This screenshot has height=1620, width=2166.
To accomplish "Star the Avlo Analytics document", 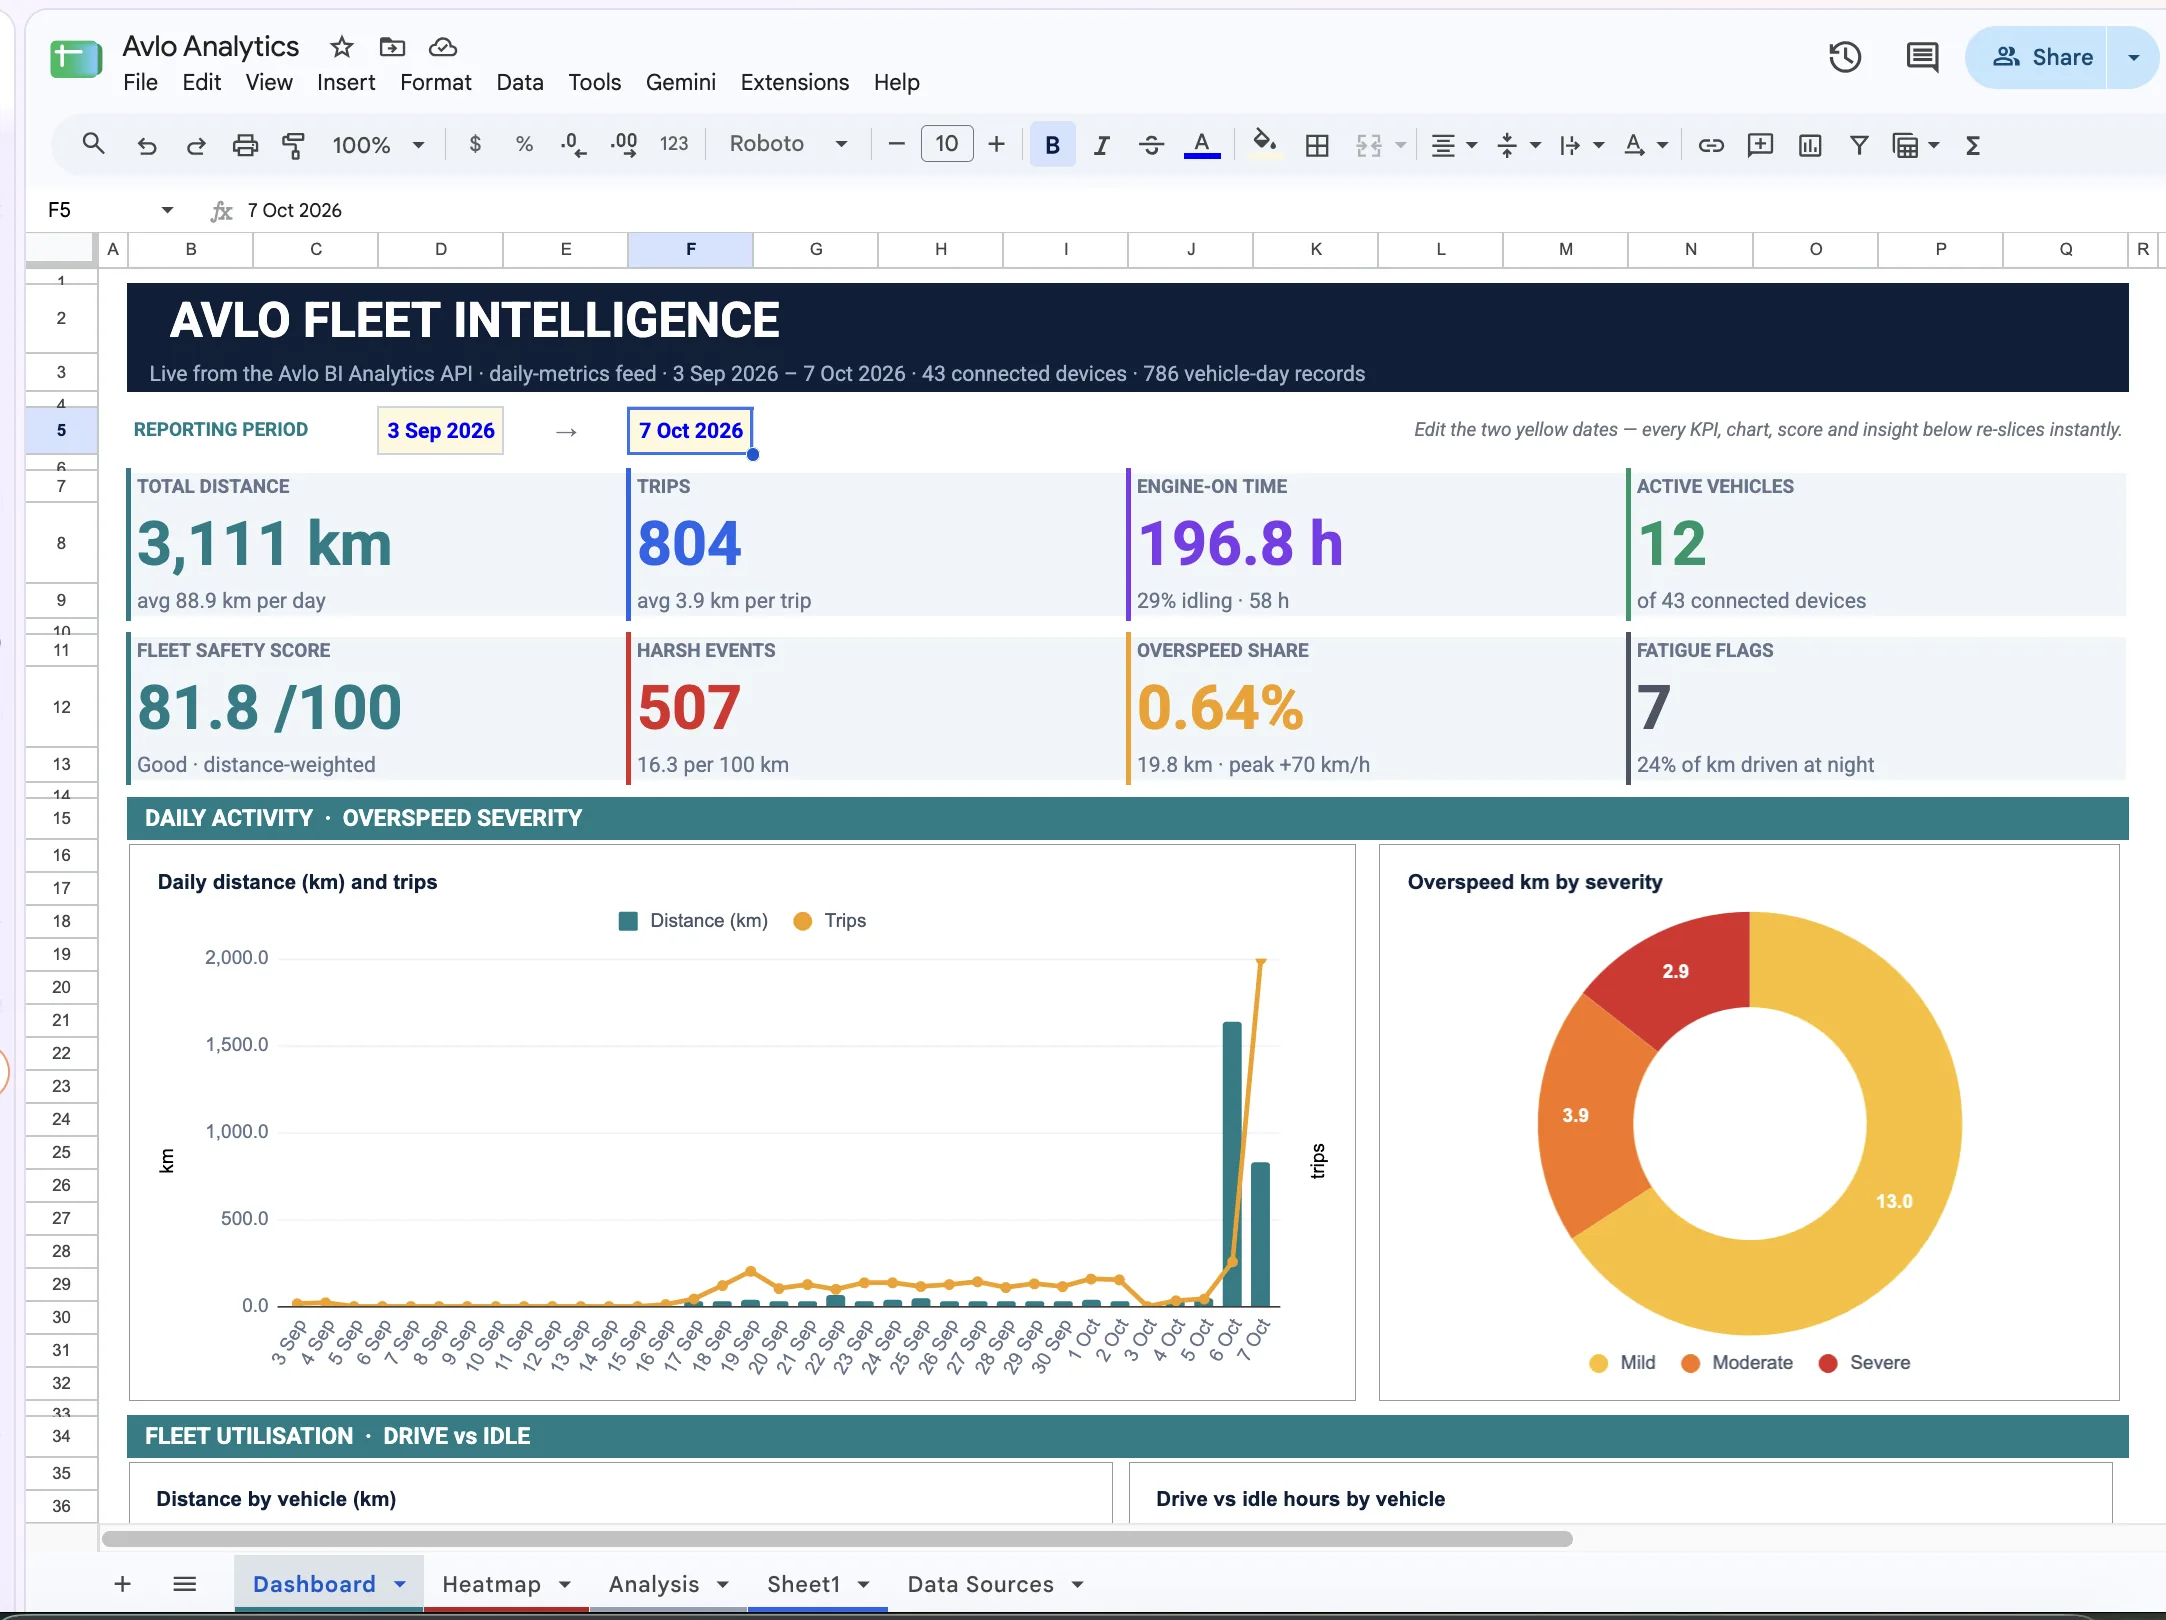I will pos(342,47).
